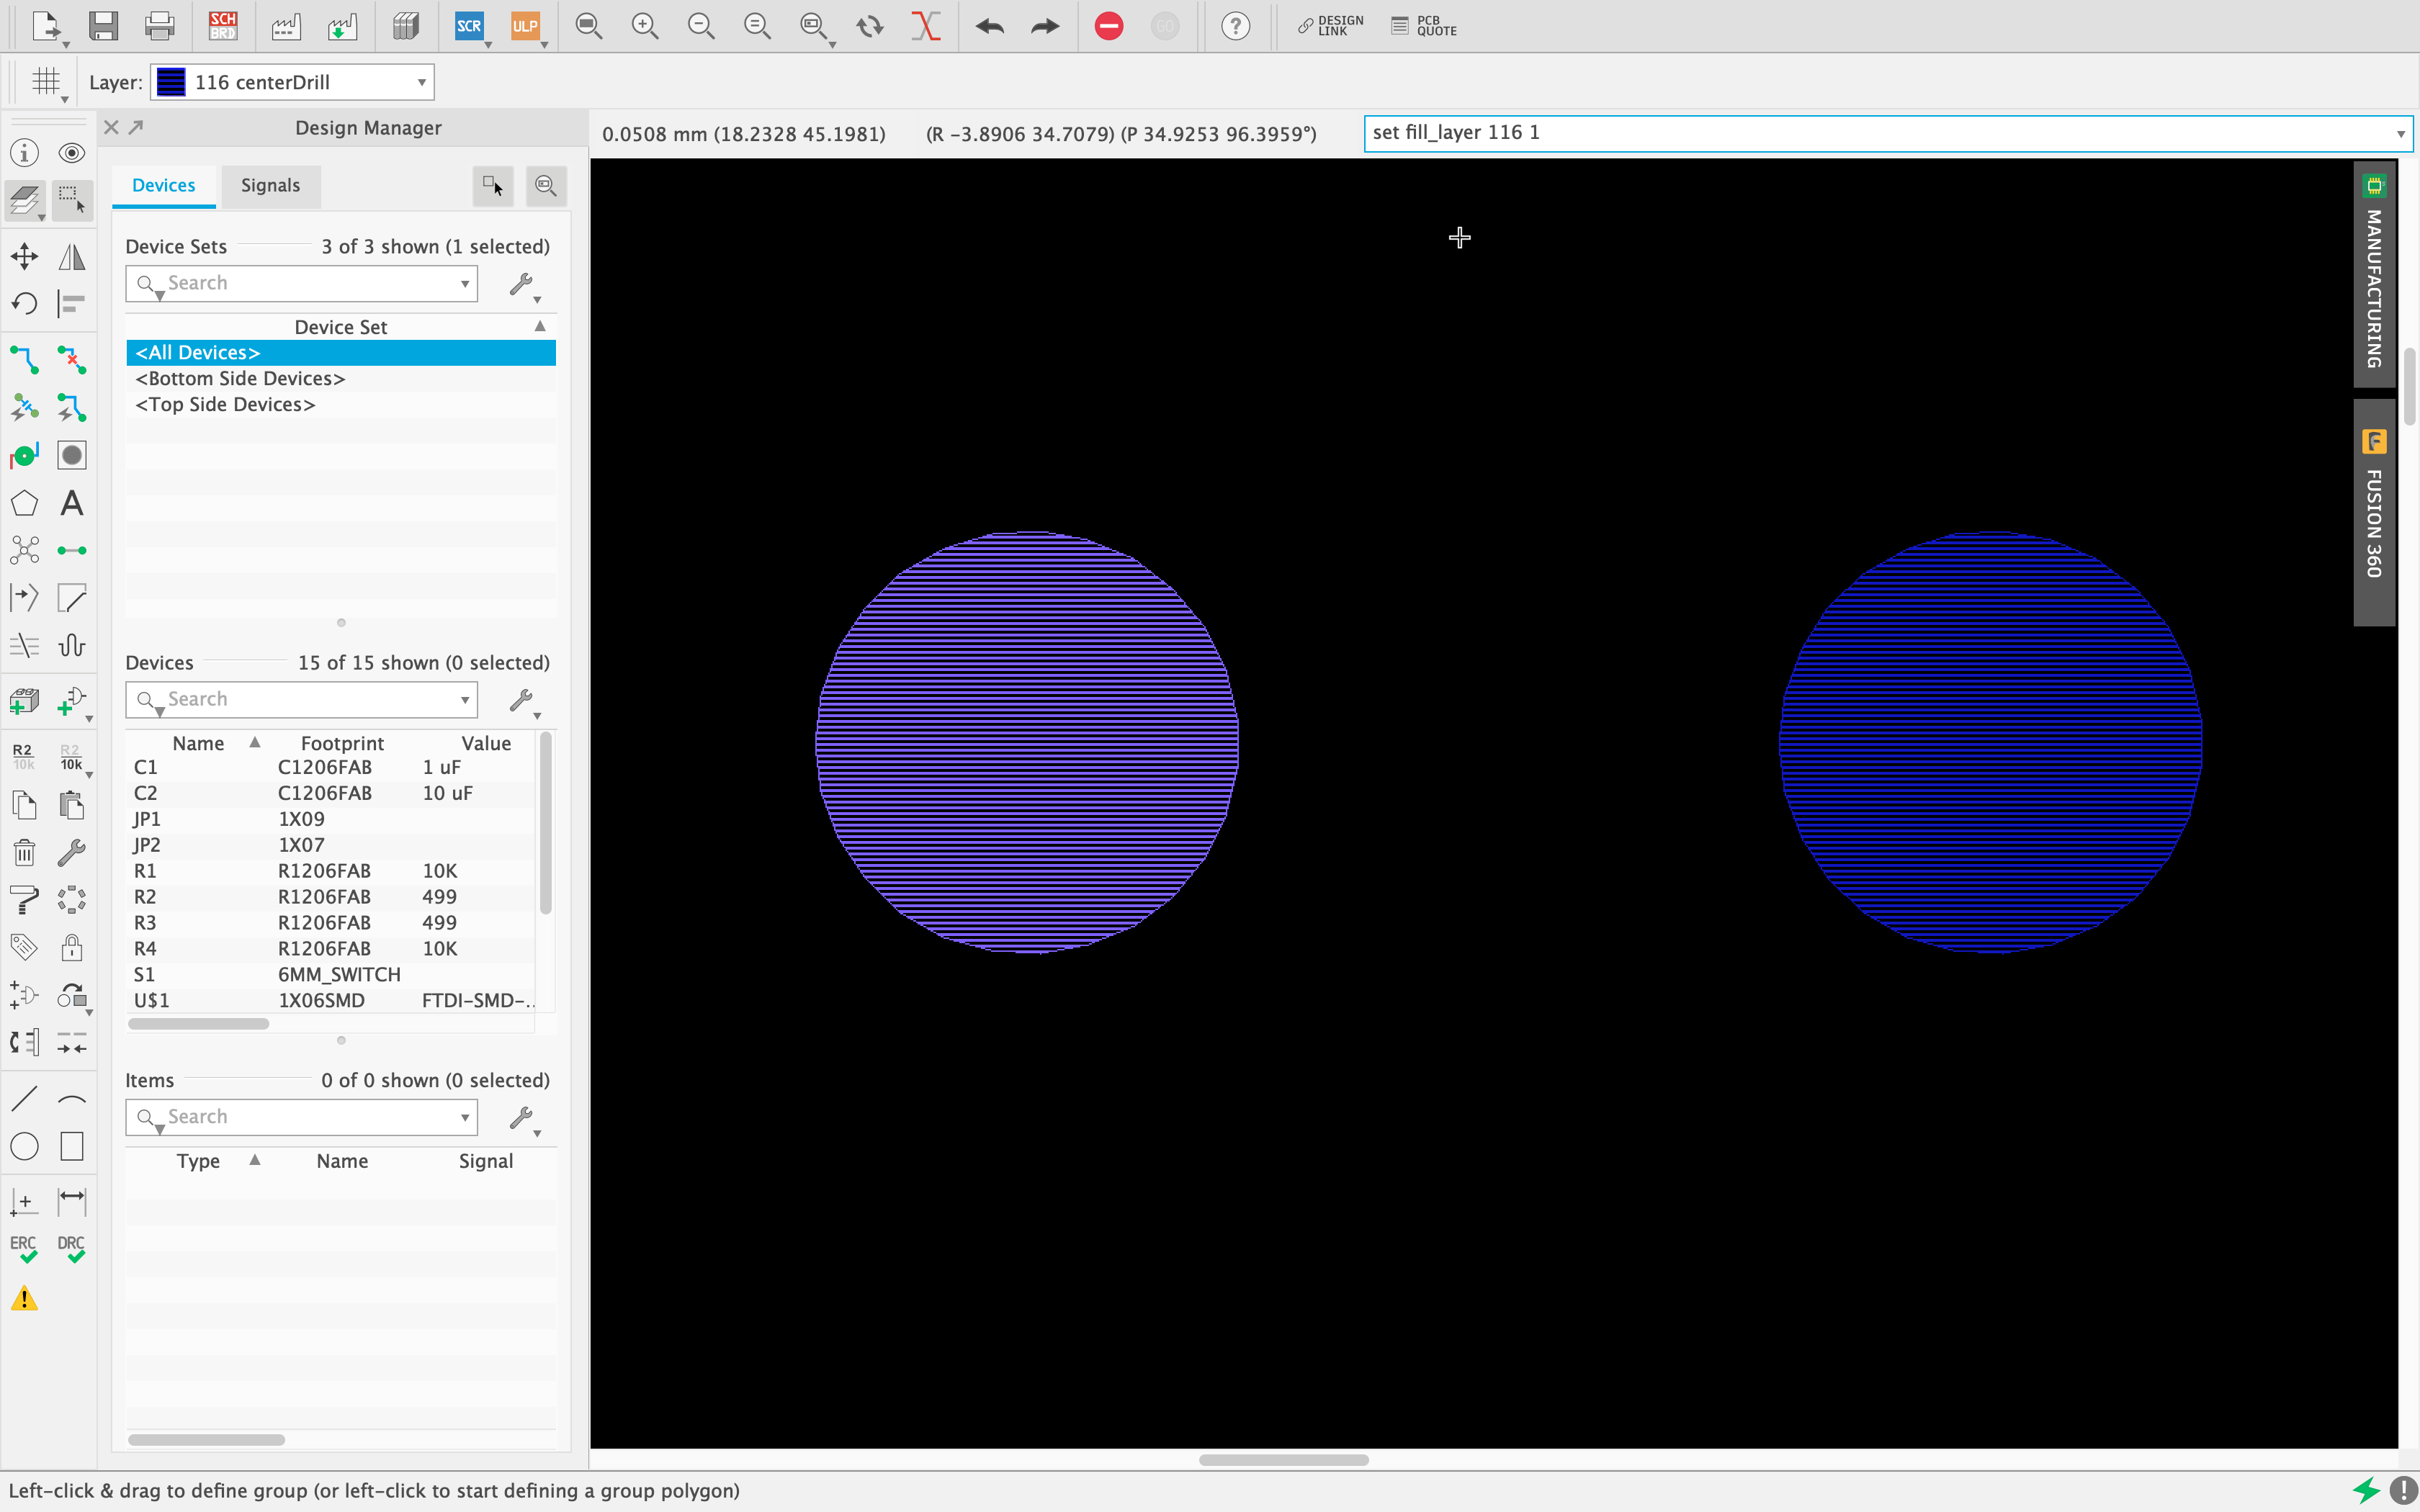Select the Mirror tool
The width and height of the screenshot is (2420, 1512).
pos(72,257)
